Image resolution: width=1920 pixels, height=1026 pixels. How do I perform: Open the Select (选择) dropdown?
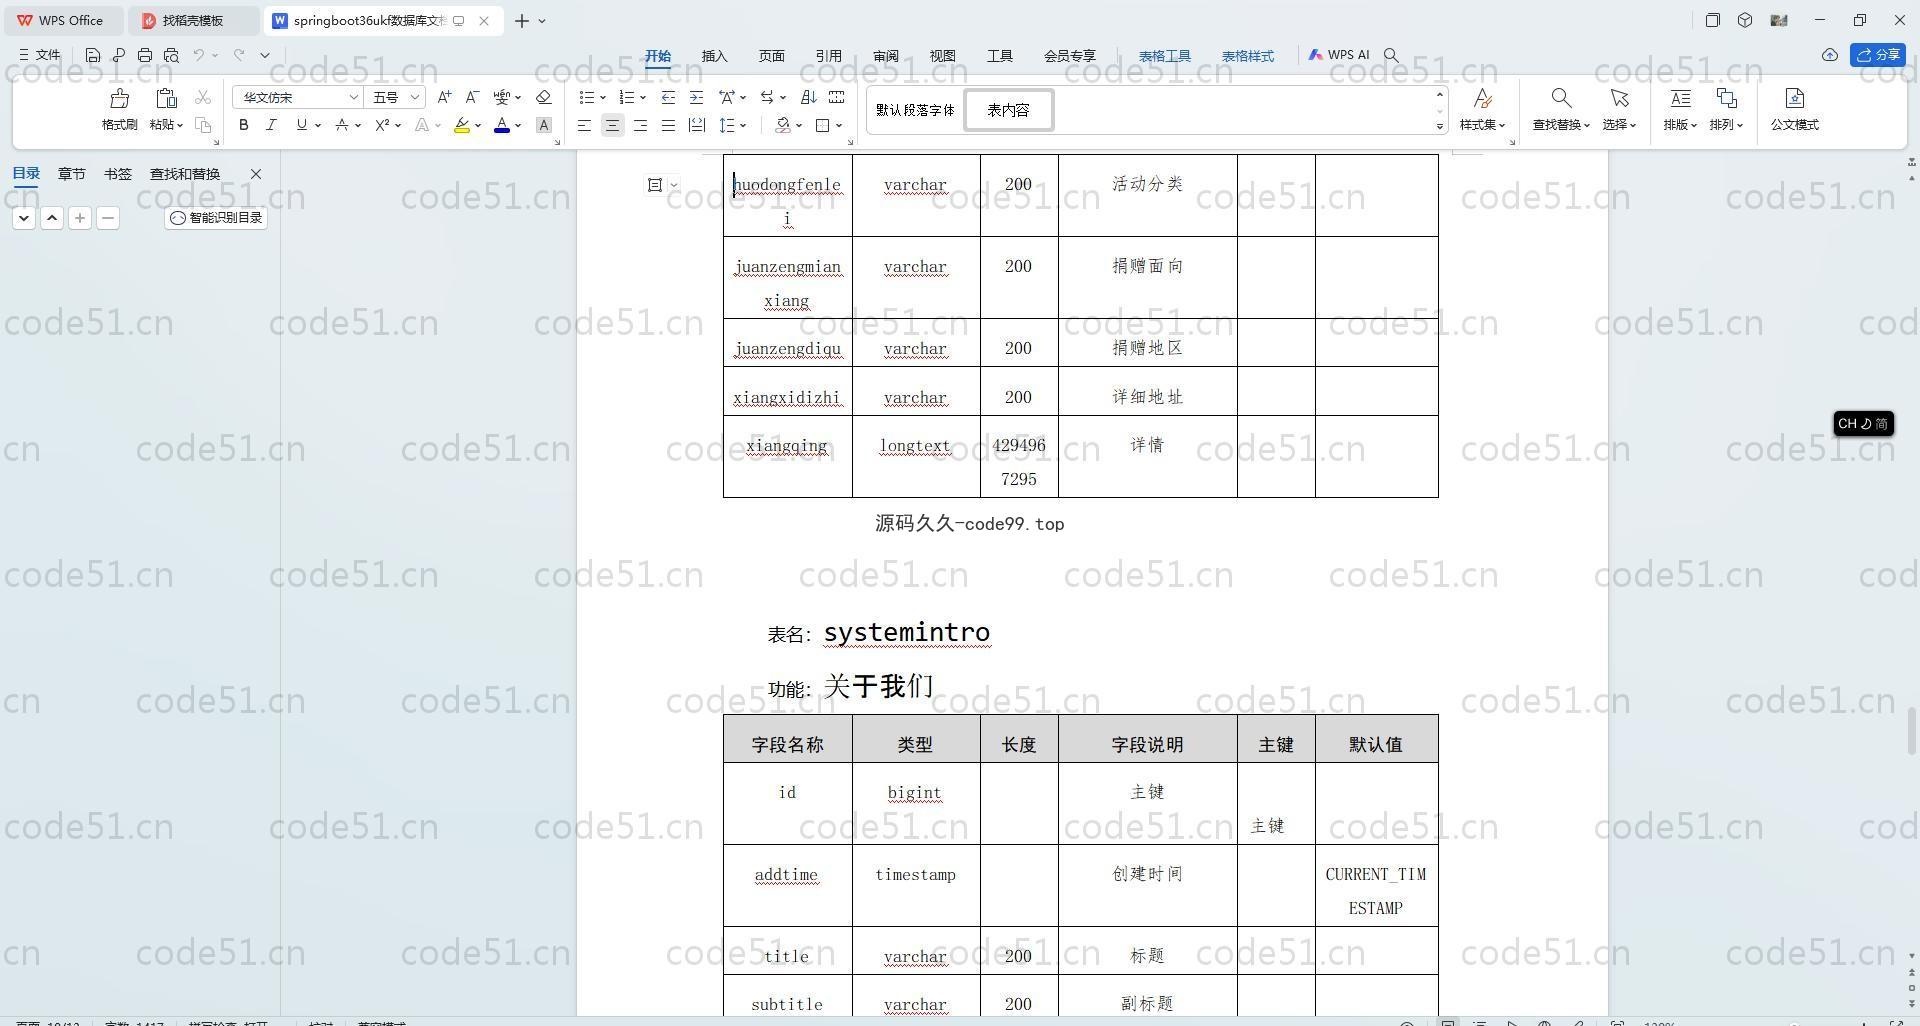pos(1619,109)
